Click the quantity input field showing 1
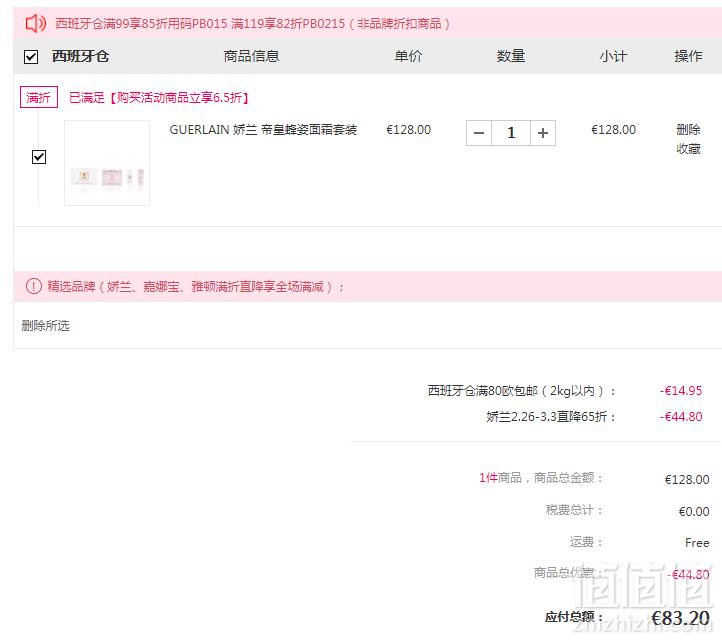Viewport: 722px width, 641px height. (511, 133)
